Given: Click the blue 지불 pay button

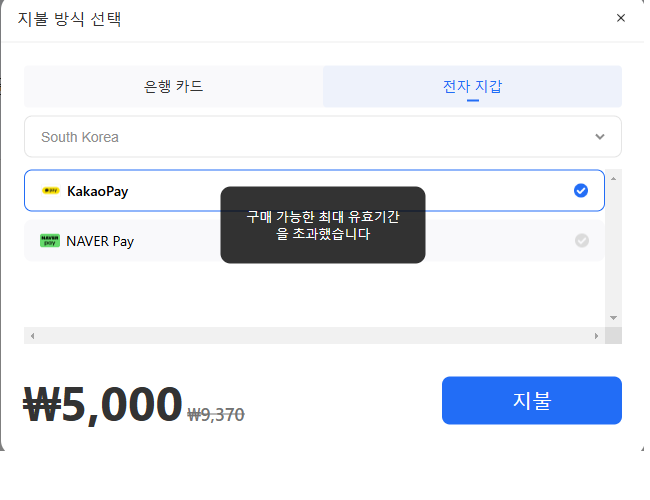Looking at the screenshot, I should click(x=532, y=400).
